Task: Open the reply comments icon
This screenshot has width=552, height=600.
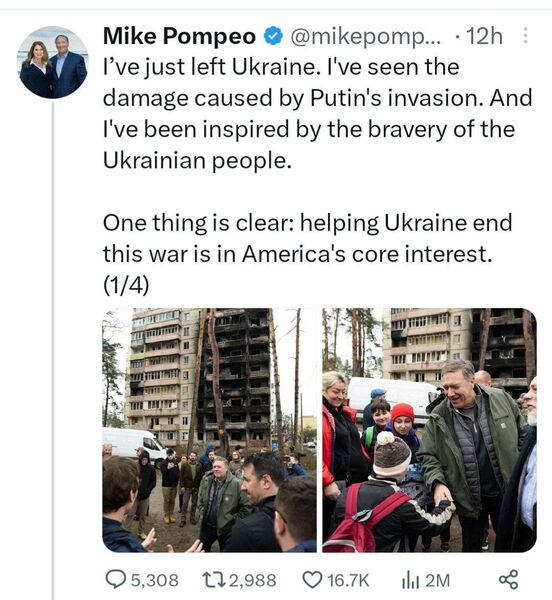Action: pos(114,580)
